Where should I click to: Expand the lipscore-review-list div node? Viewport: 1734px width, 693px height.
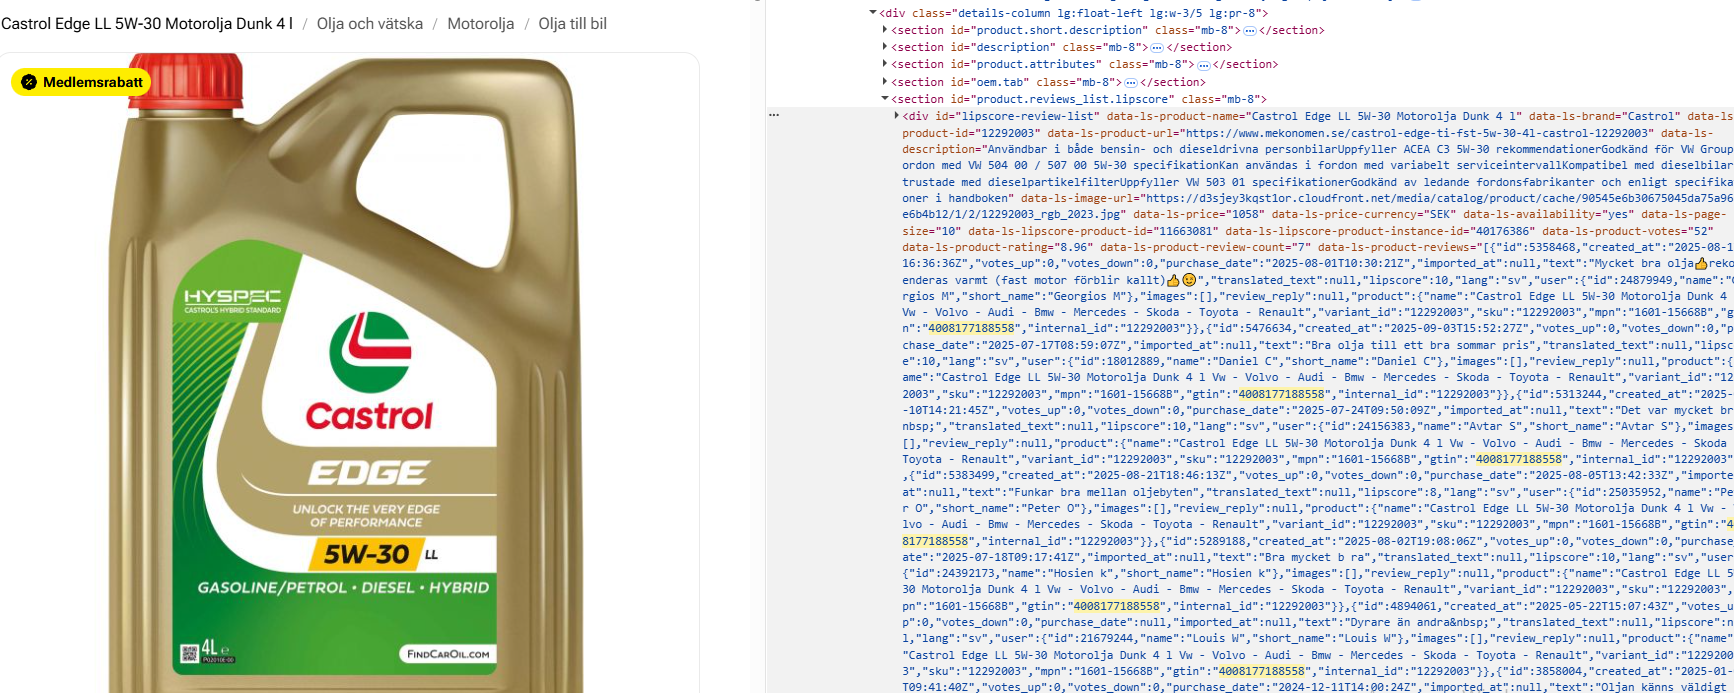(896, 116)
